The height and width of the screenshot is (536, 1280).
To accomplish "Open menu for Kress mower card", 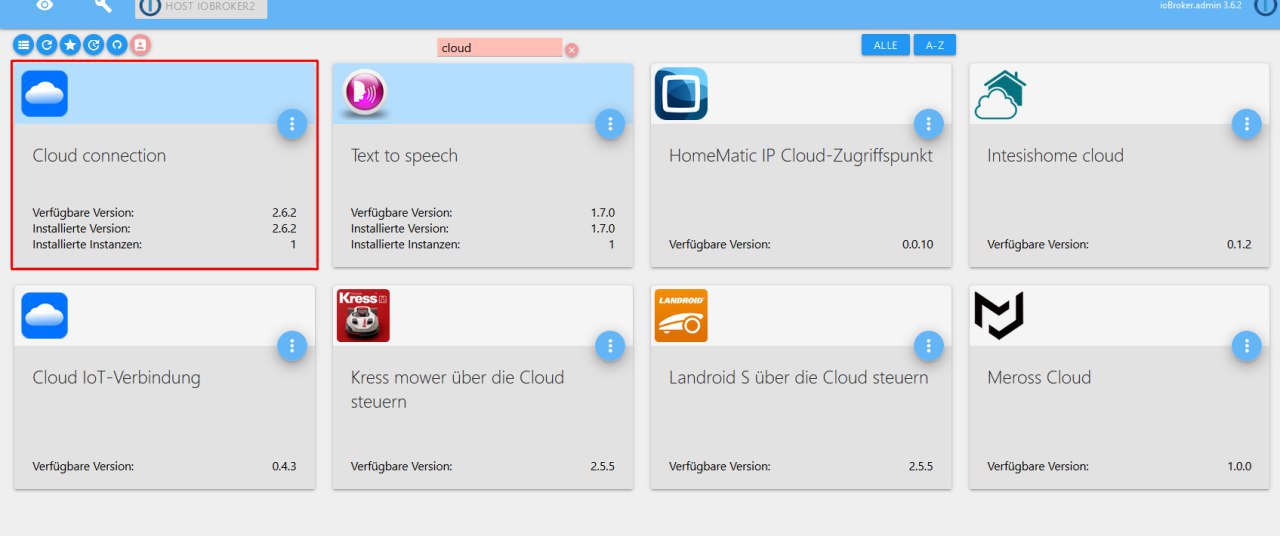I will [610, 346].
